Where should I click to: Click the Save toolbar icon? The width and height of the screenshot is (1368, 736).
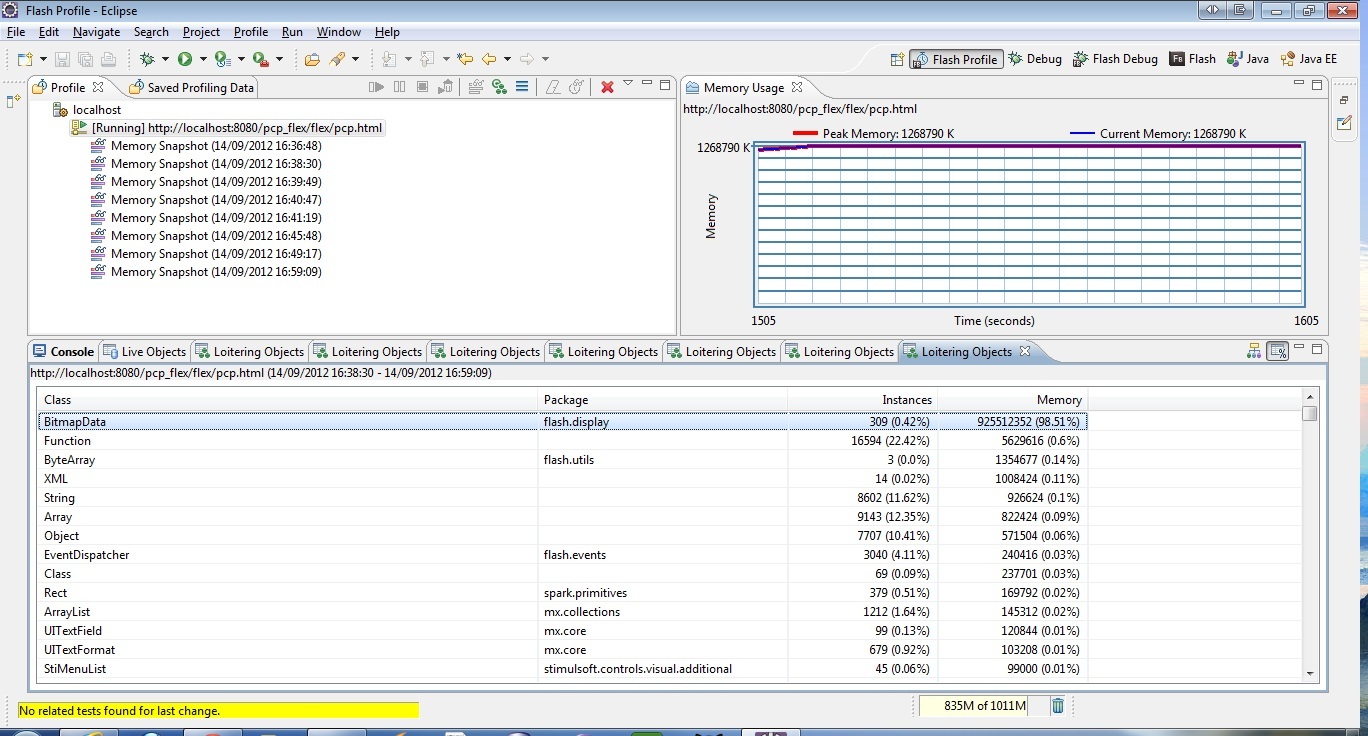pyautogui.click(x=62, y=59)
